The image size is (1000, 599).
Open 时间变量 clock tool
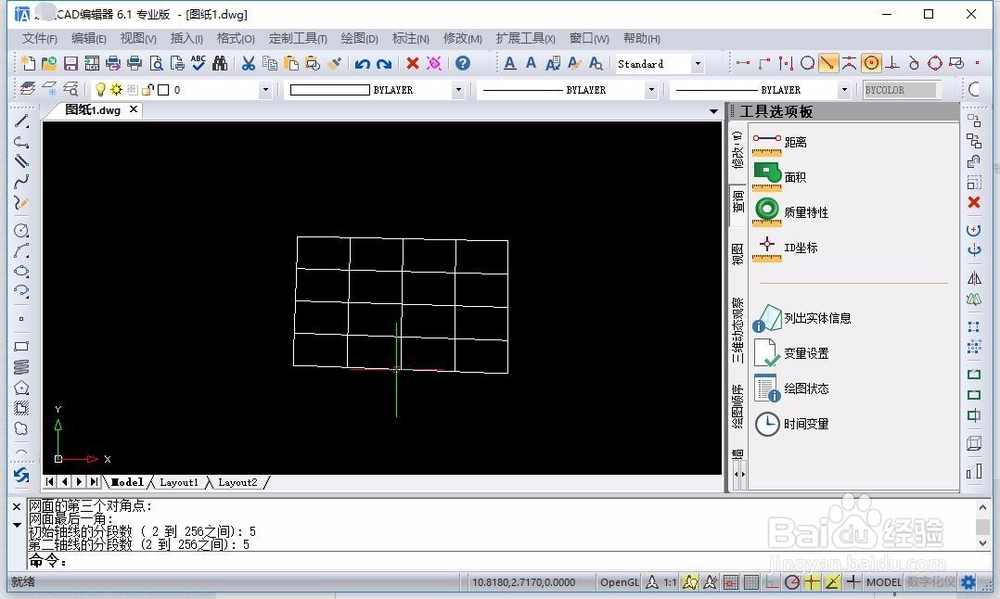791,424
